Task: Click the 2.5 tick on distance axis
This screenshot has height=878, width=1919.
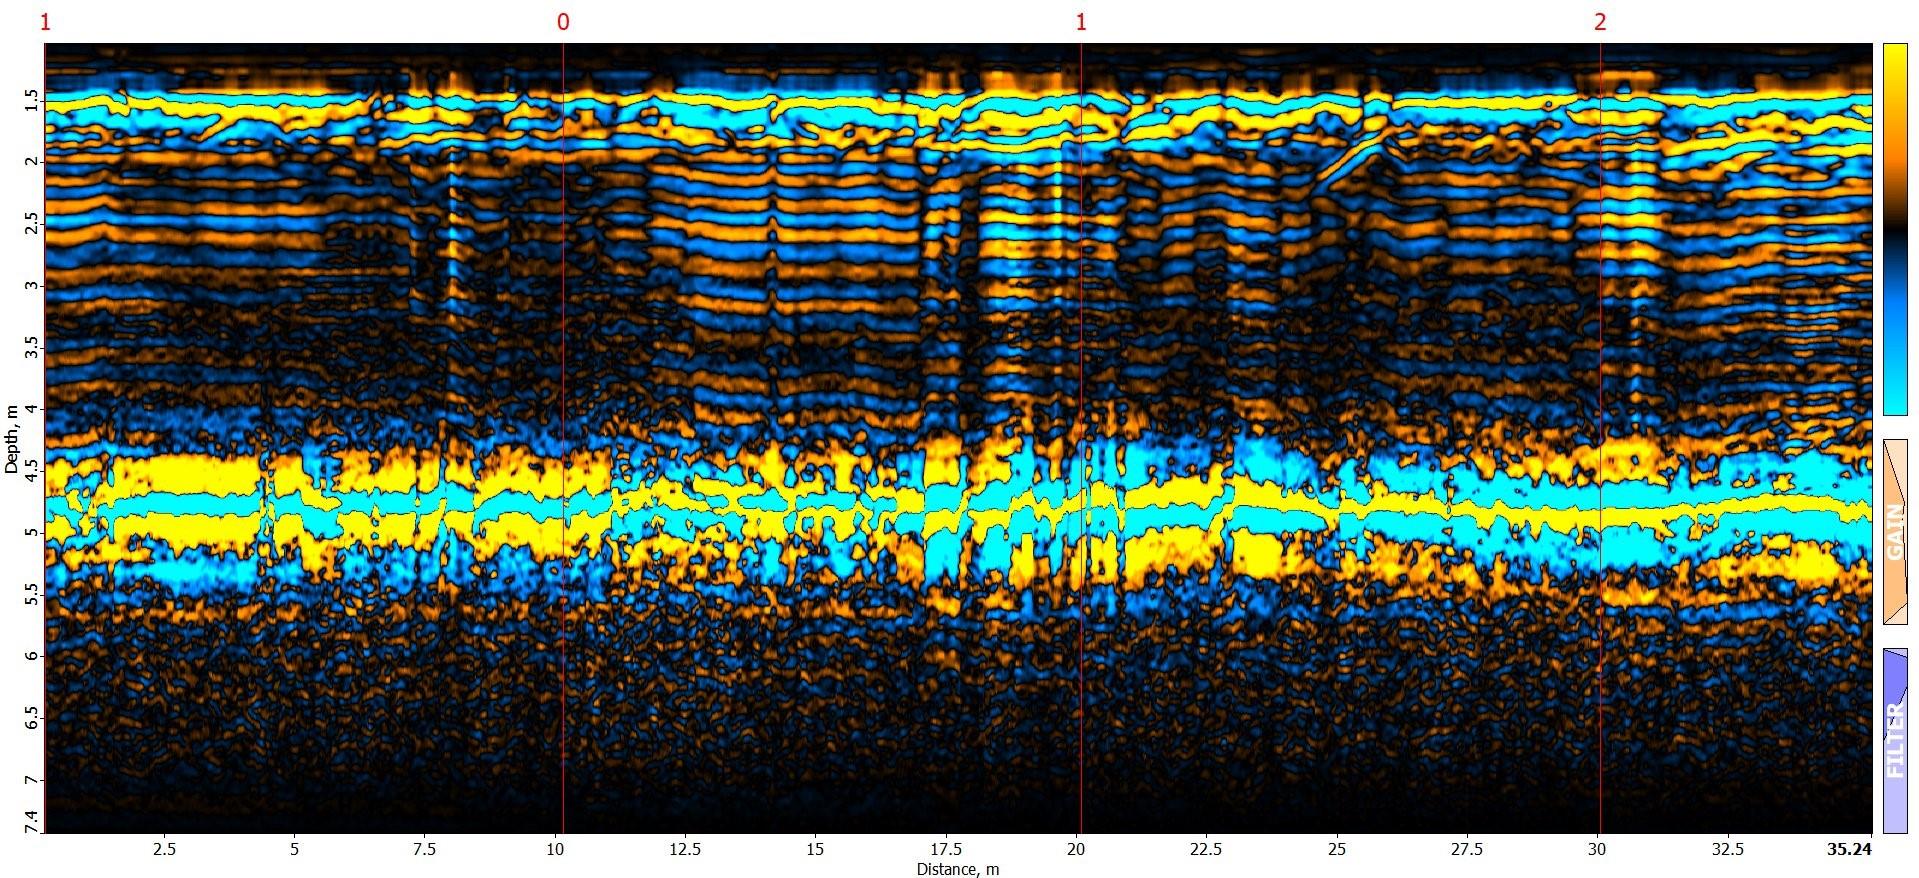Action: point(164,850)
